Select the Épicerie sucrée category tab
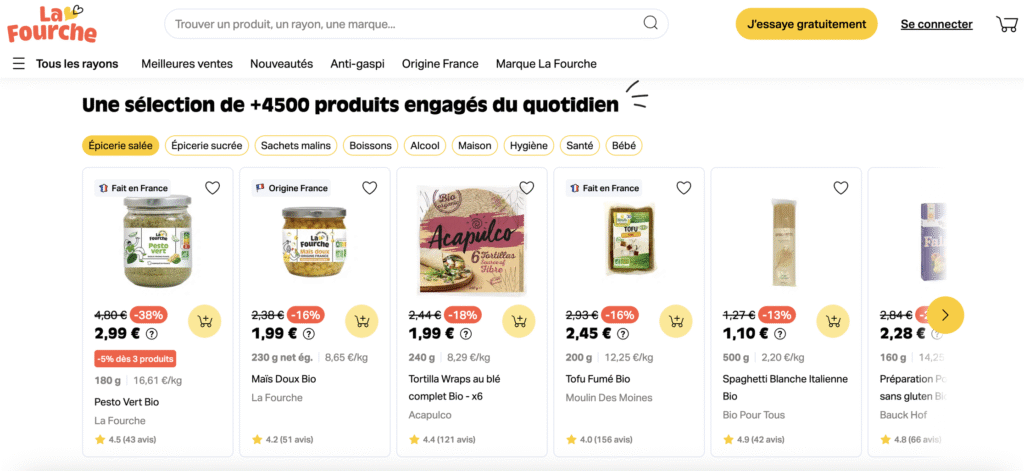Screen dimensions: 1024x471 207,146
